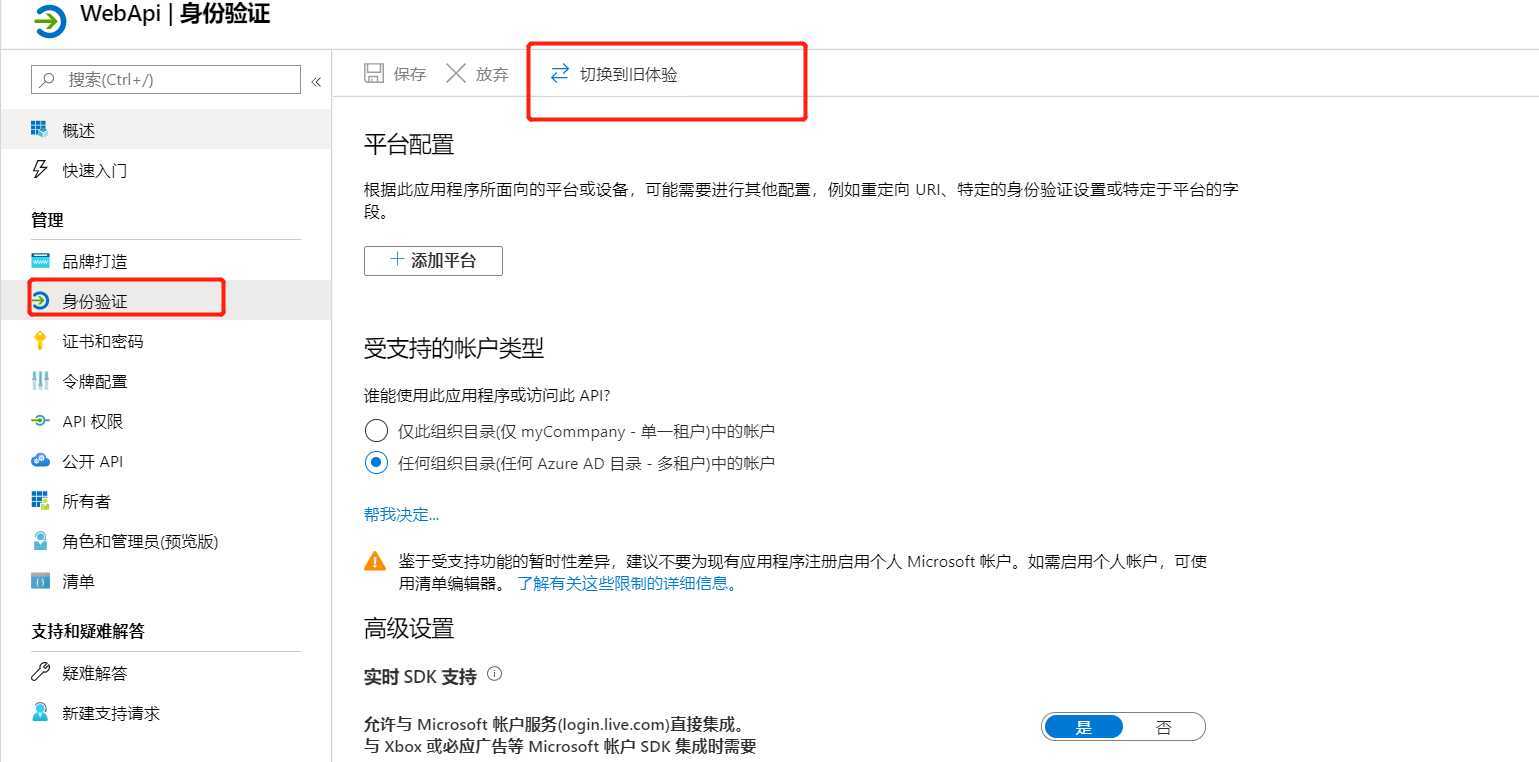Select 任何组织目录 multi-tenant radio option

[376, 463]
